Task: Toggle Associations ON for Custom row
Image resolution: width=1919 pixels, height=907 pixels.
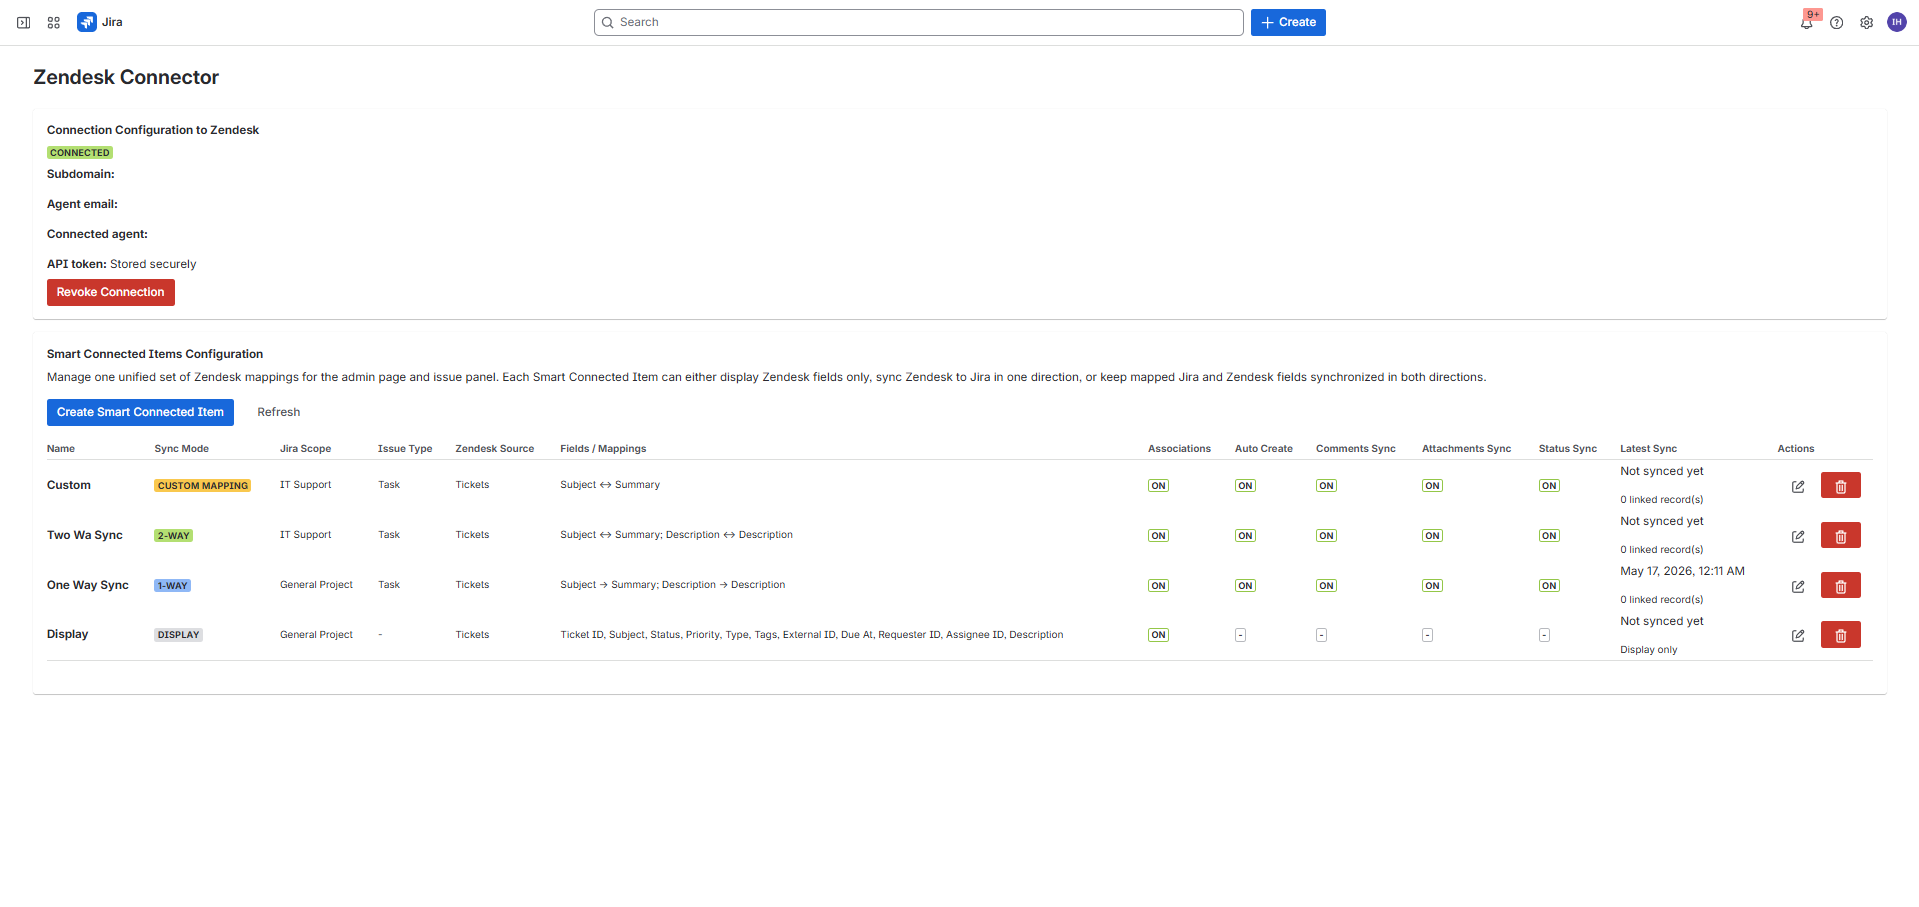Action: 1158,486
